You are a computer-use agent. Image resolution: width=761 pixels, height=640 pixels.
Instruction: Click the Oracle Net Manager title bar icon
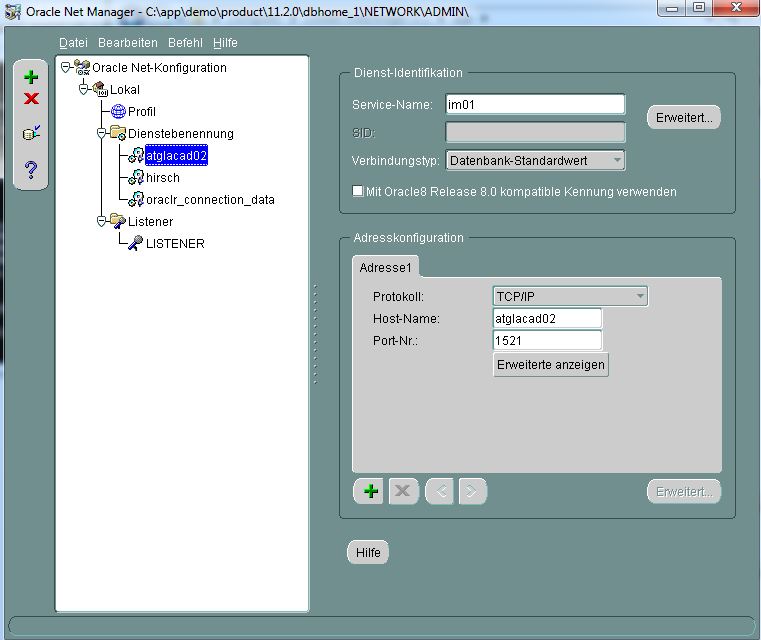(13, 12)
